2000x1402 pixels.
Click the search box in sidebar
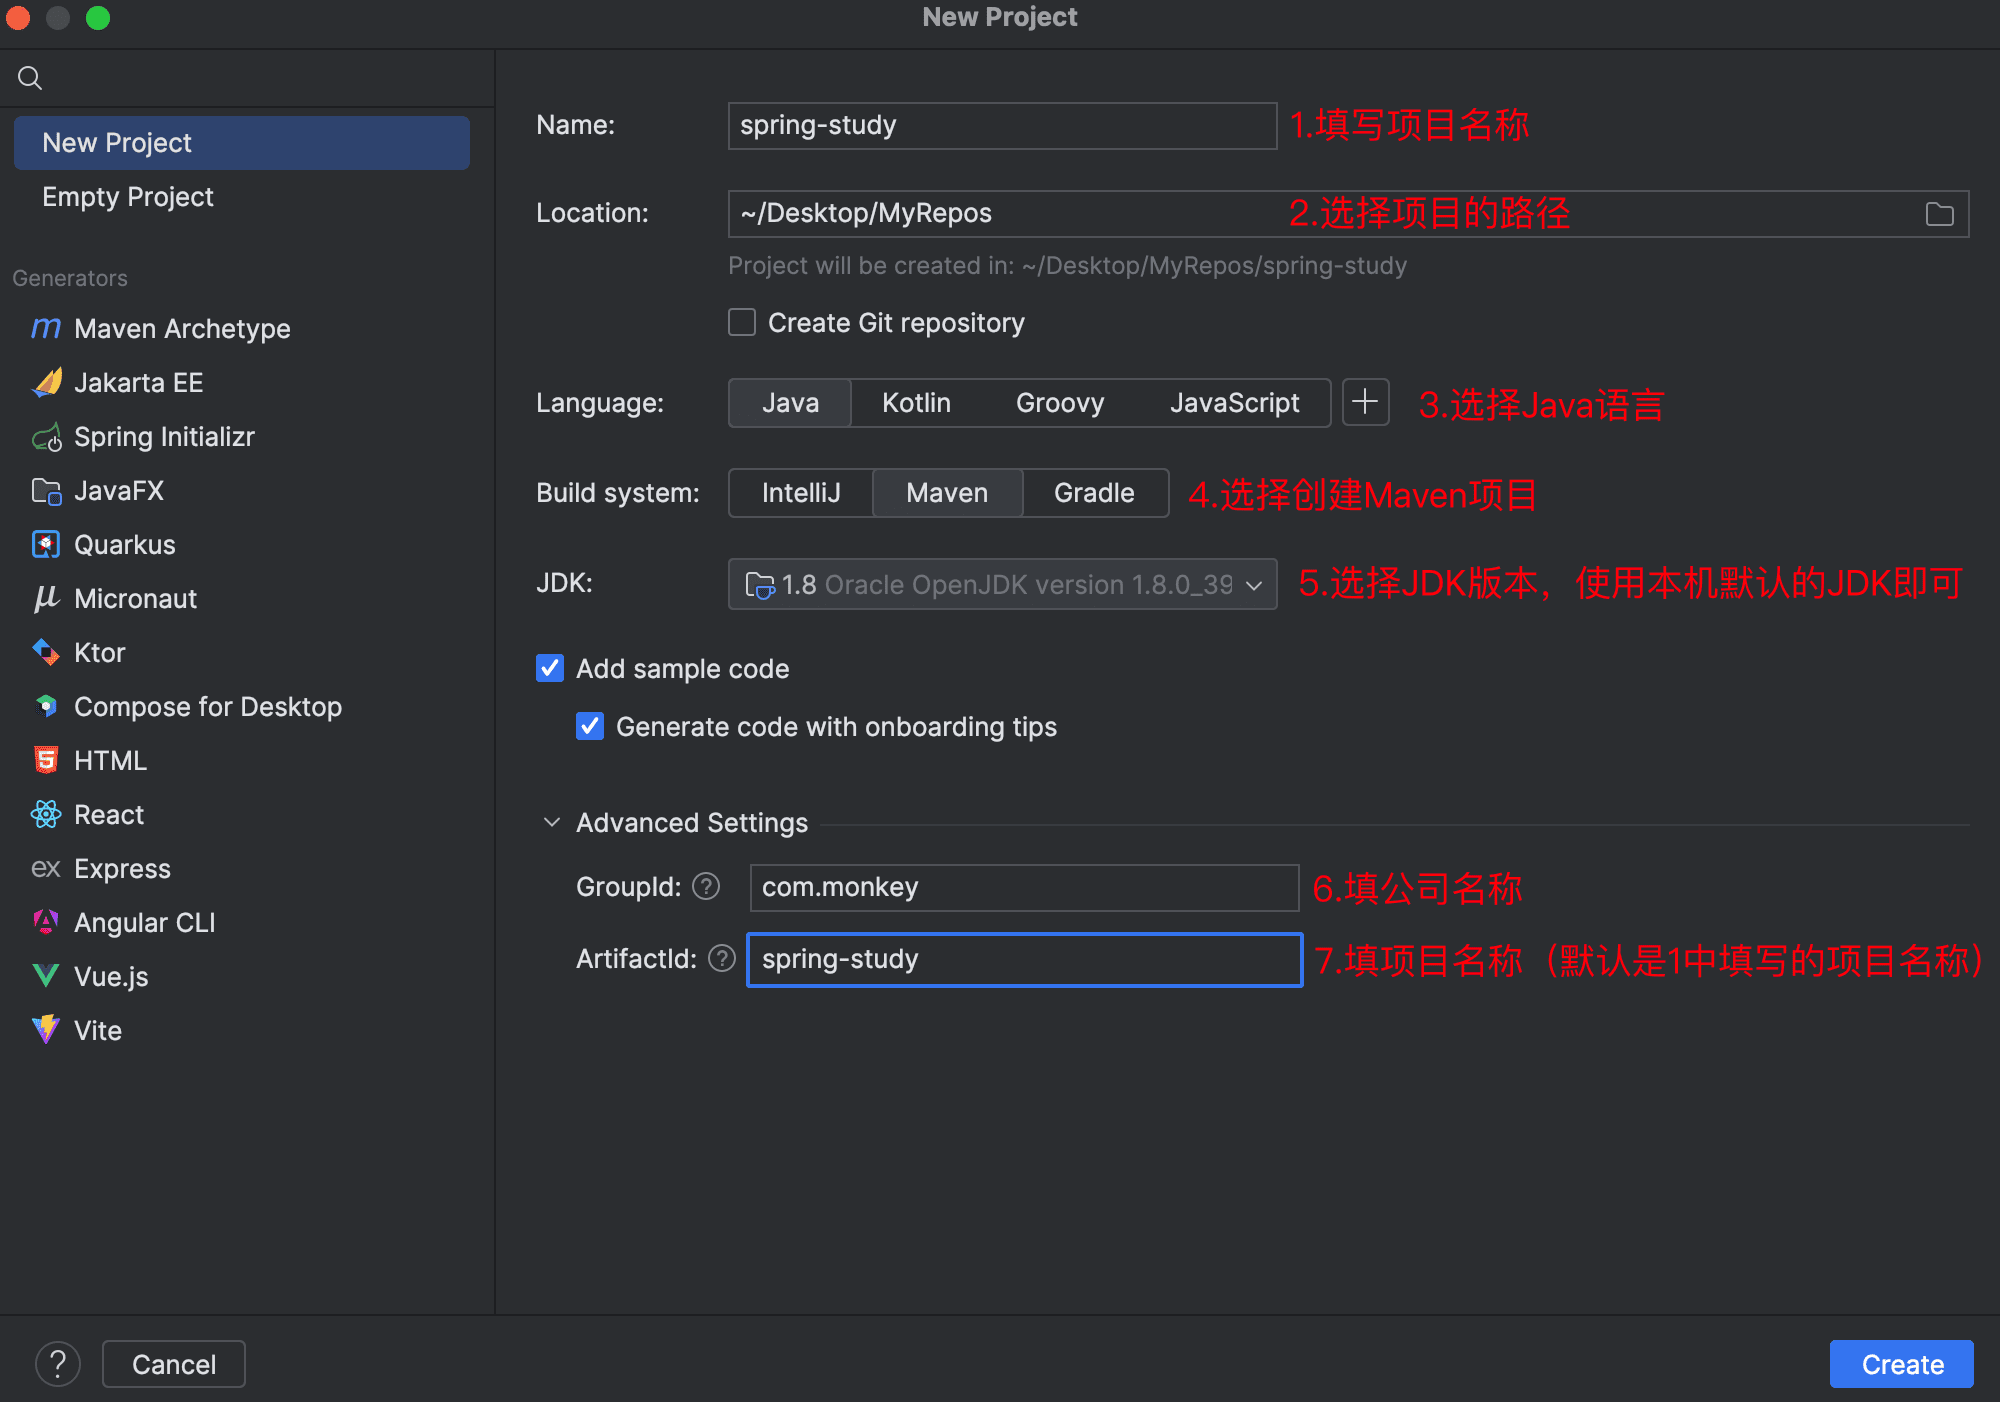click(x=248, y=78)
